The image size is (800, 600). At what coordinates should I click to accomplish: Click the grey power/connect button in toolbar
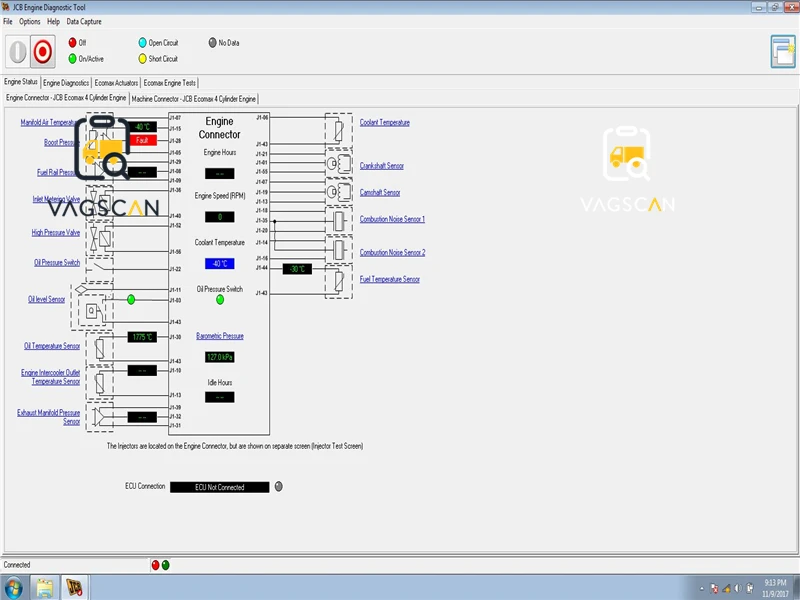pyautogui.click(x=17, y=52)
